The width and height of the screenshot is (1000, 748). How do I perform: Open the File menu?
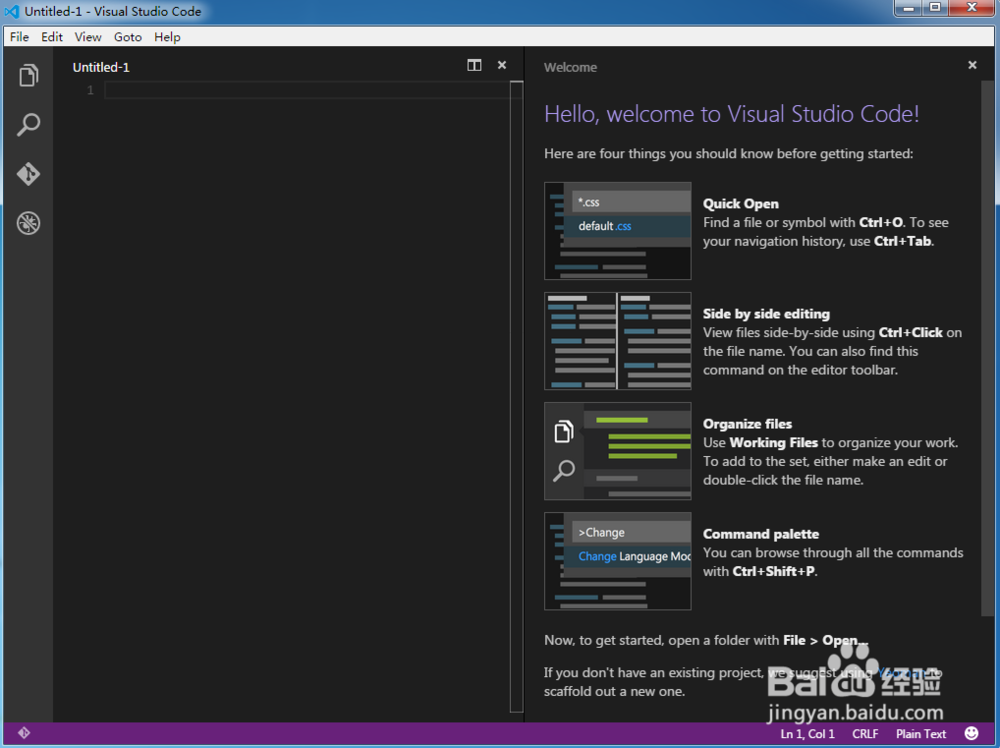click(19, 37)
